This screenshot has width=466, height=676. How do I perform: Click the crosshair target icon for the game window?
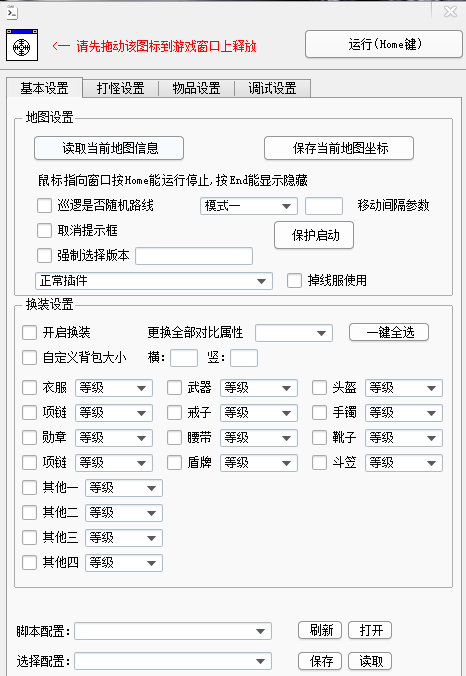pos(22,45)
